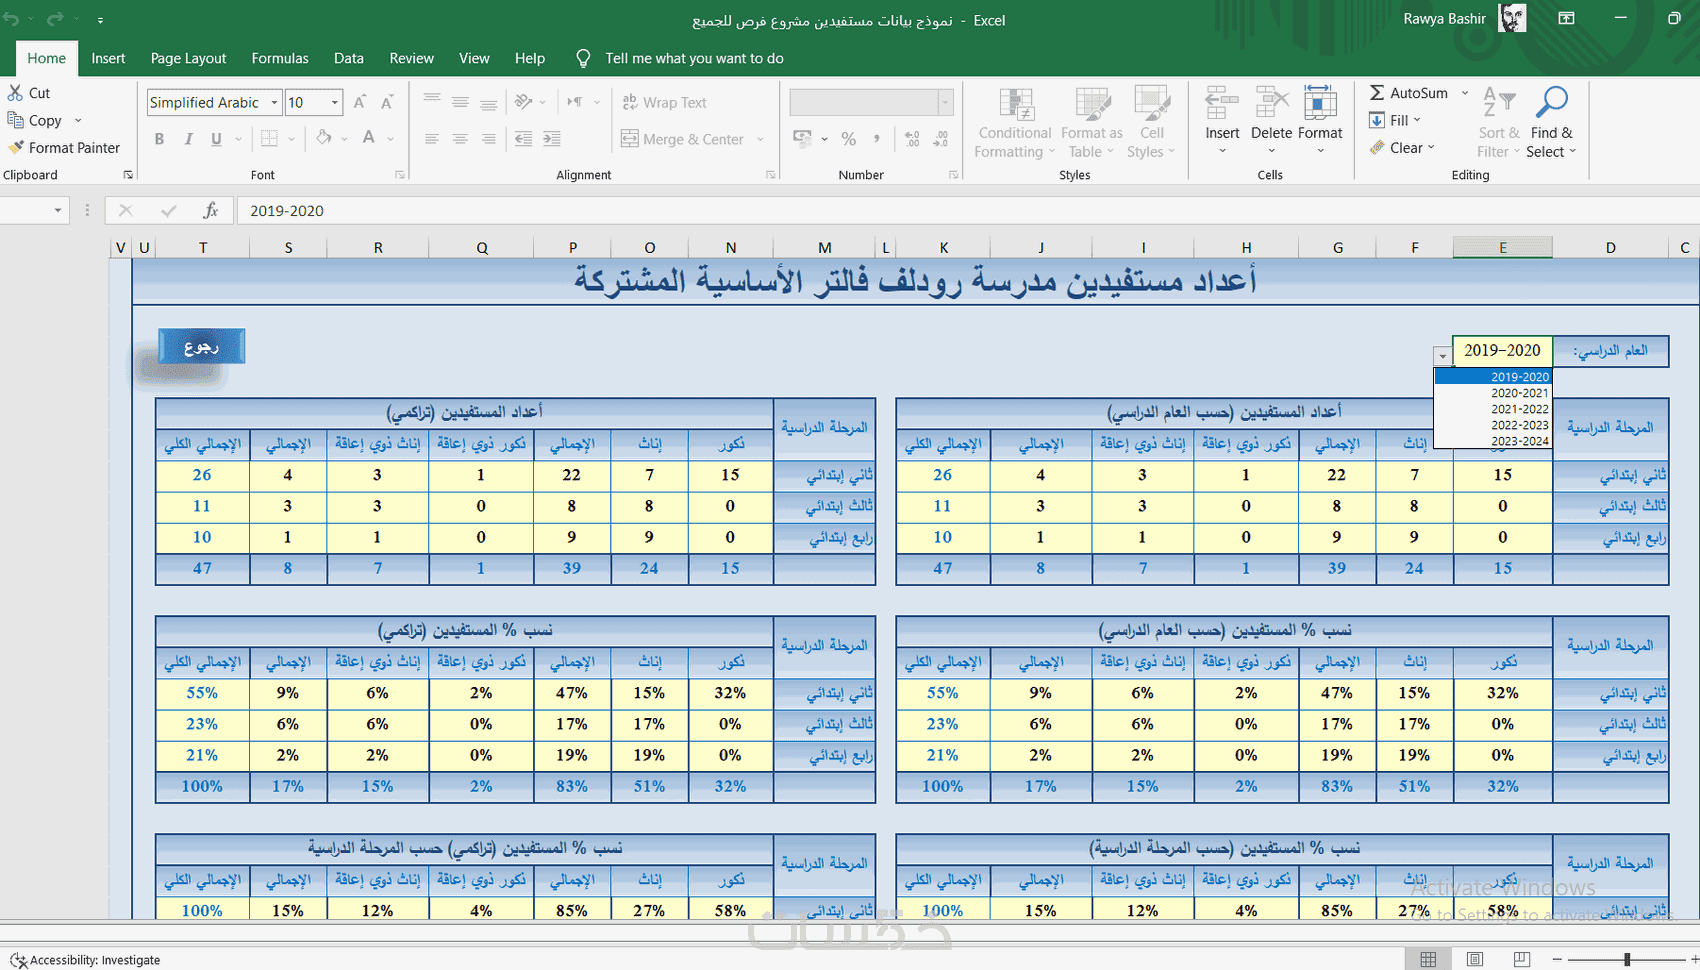Click the Copy icon in Clipboard

point(15,120)
